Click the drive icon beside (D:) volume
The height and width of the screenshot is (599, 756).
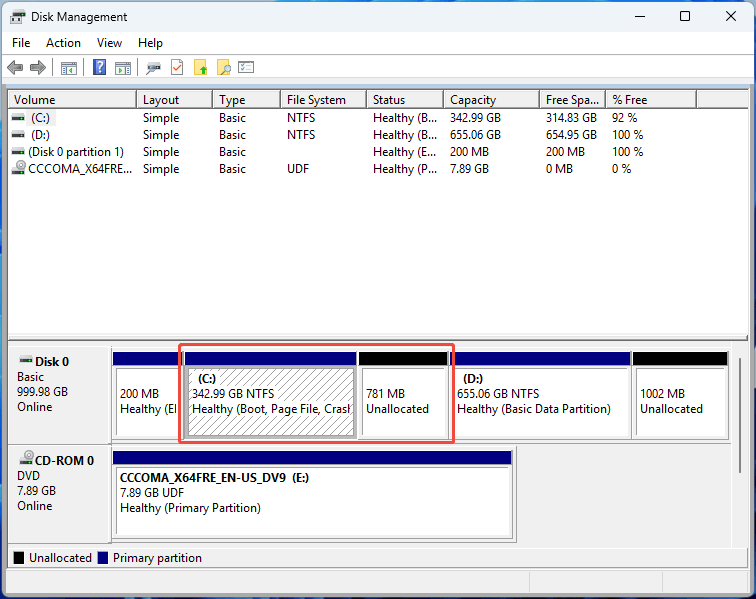tap(18, 135)
